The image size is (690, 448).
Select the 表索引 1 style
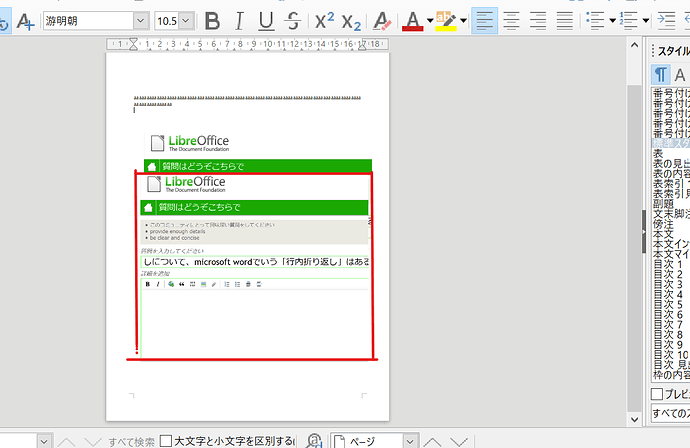(671, 184)
